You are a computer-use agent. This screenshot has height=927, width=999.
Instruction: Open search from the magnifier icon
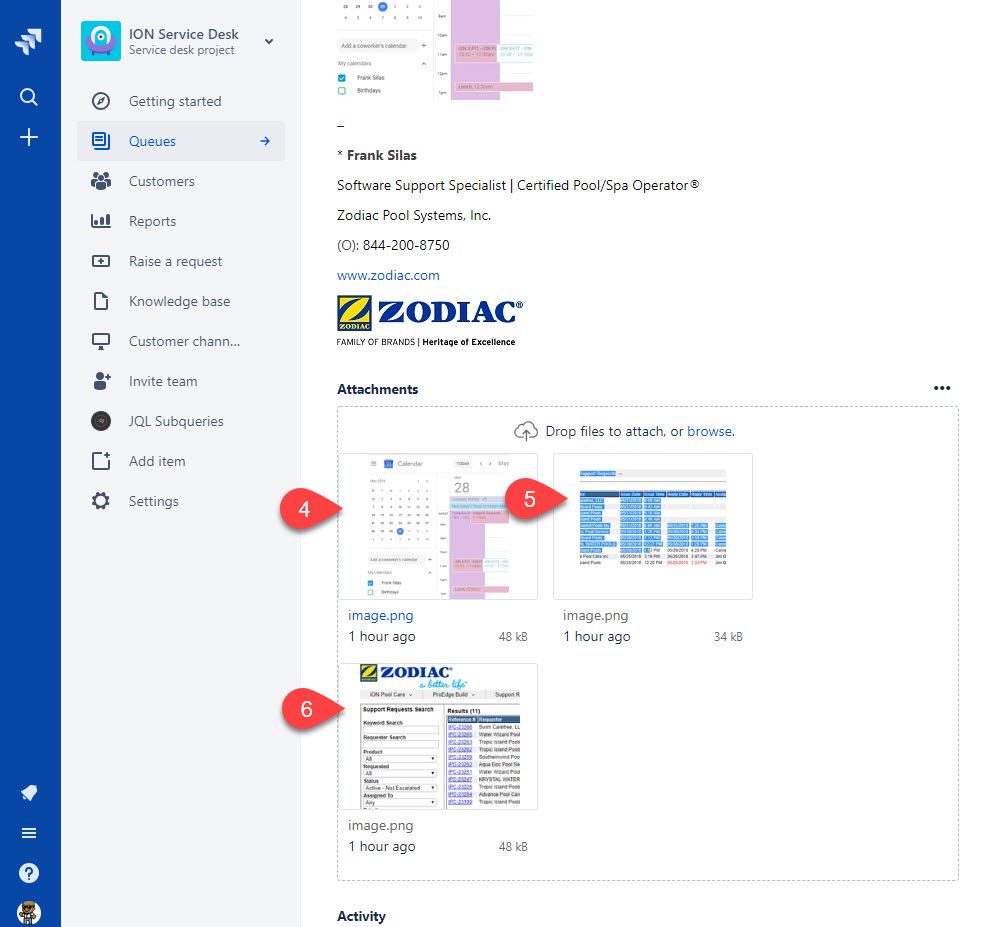(29, 97)
